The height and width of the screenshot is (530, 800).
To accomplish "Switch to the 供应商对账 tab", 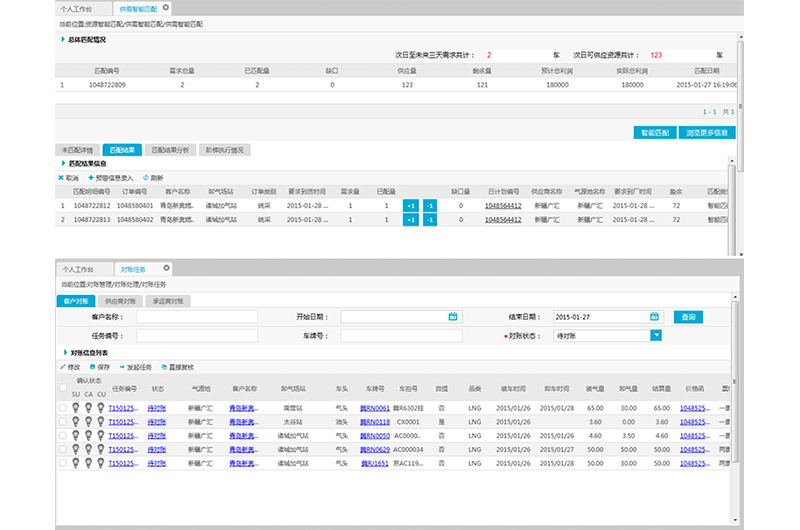I will (121, 300).
